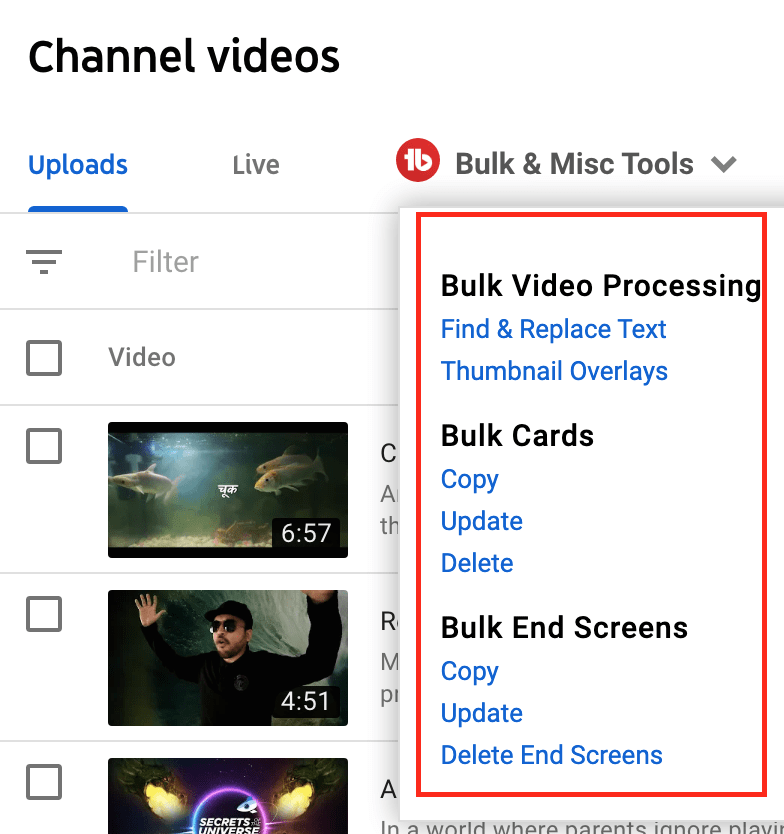Image resolution: width=784 pixels, height=834 pixels.
Task: Open the 6:57 fish aquarium video thumbnail
Action: click(x=228, y=490)
